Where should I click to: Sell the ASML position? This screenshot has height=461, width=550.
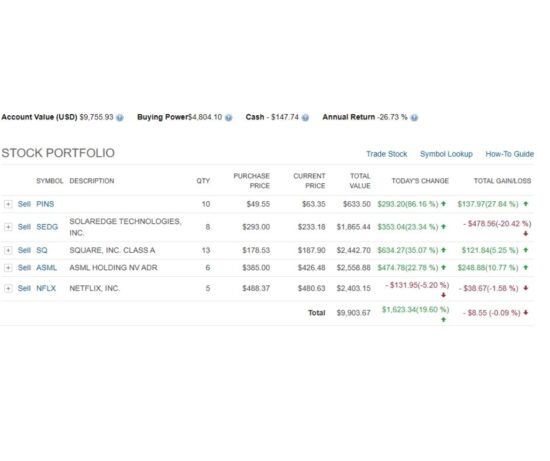tap(24, 268)
